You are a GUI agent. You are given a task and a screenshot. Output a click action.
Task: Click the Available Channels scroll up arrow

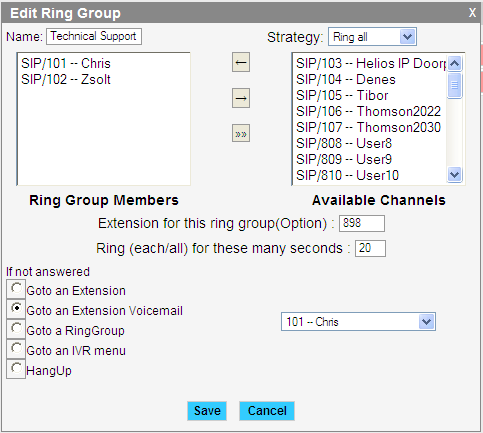455,63
